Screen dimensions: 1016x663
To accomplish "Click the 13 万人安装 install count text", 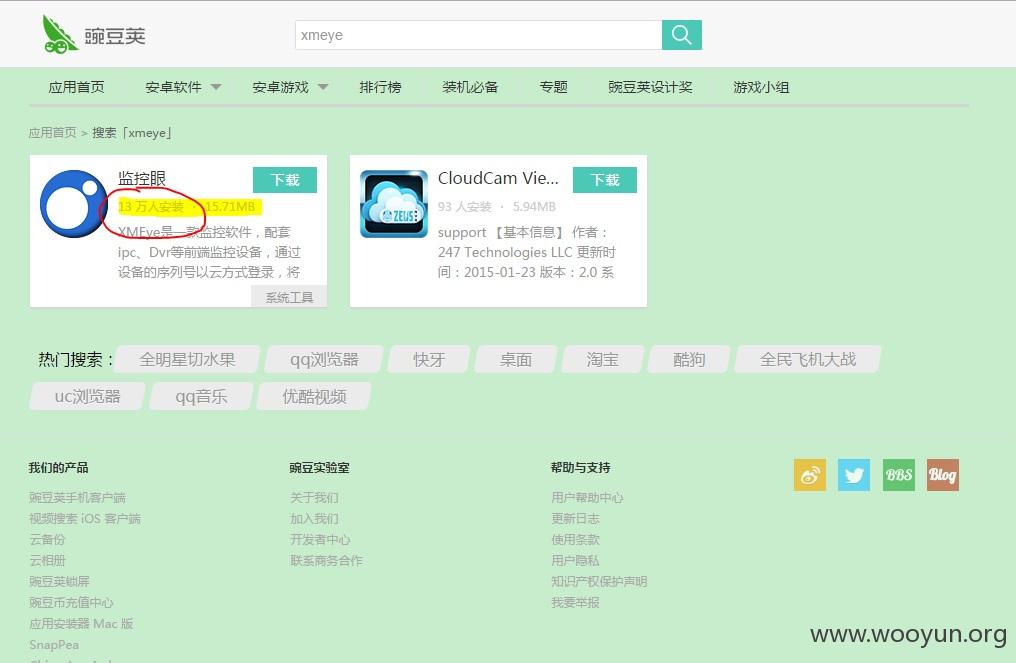I will click(151, 207).
